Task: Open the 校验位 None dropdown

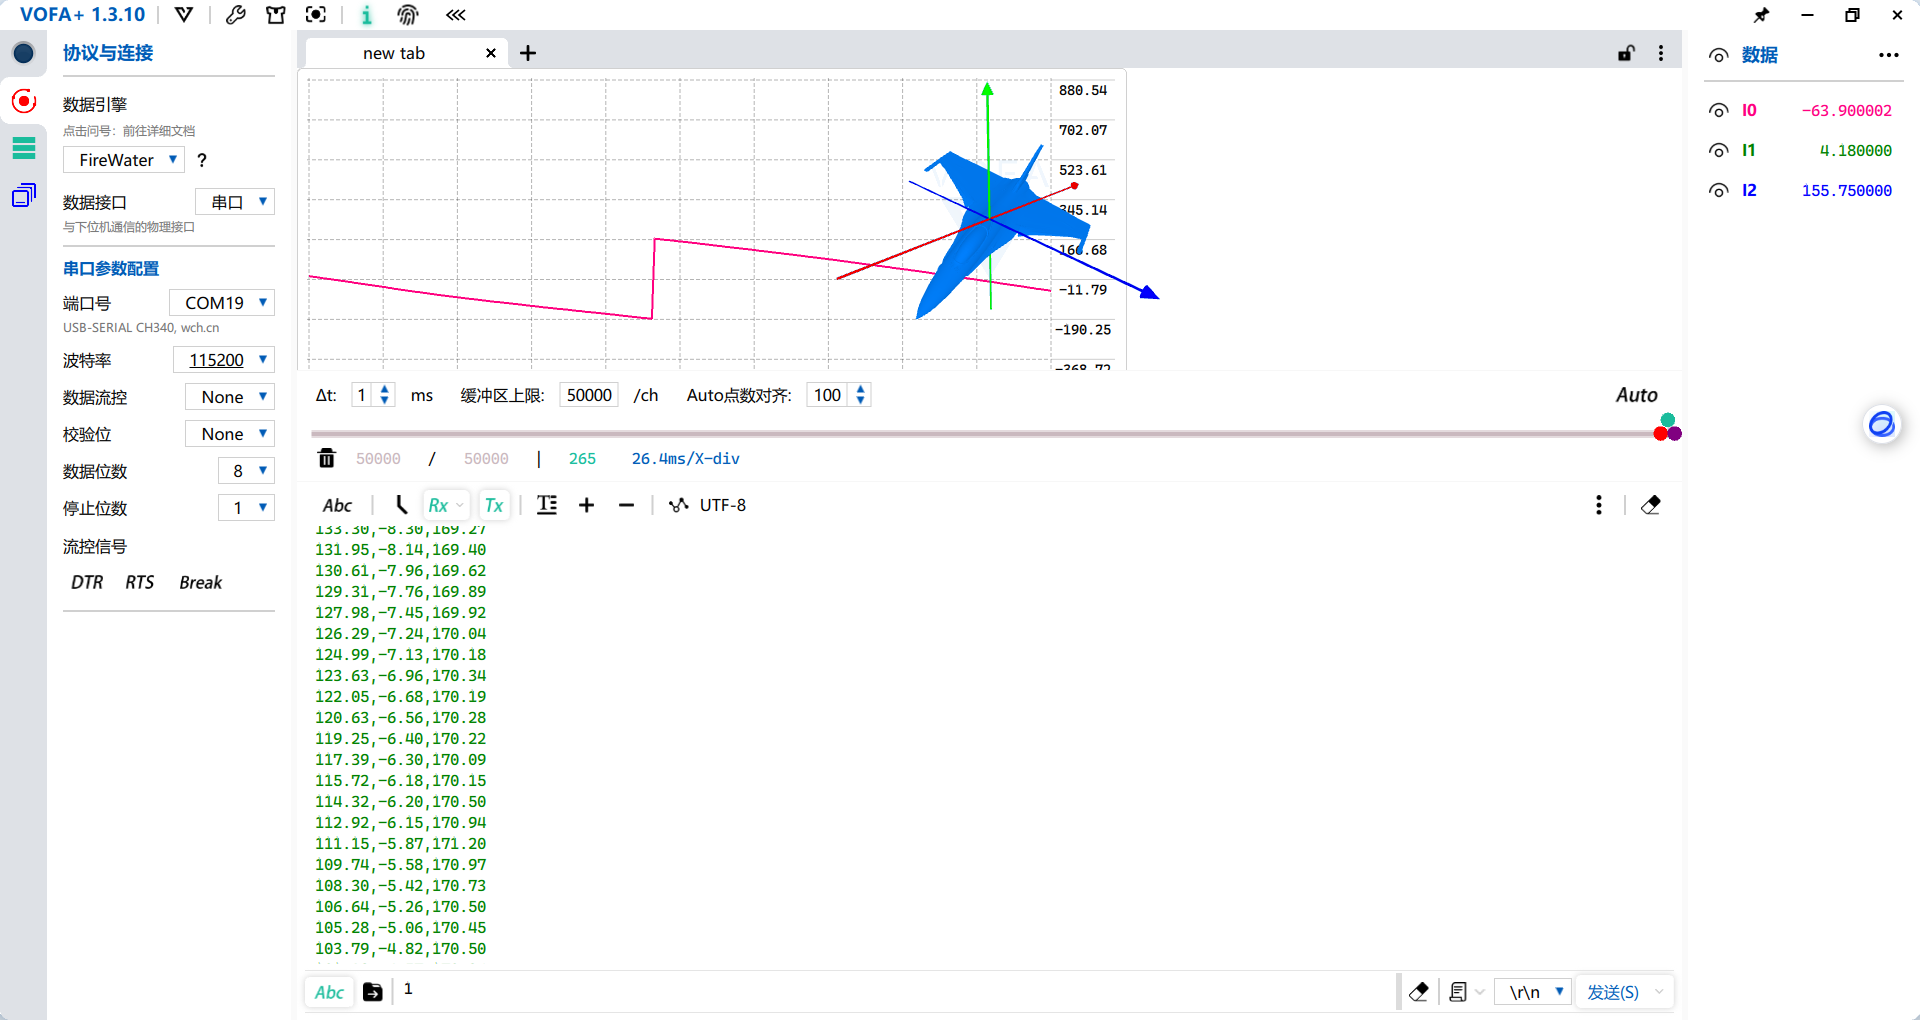Action: coord(230,434)
